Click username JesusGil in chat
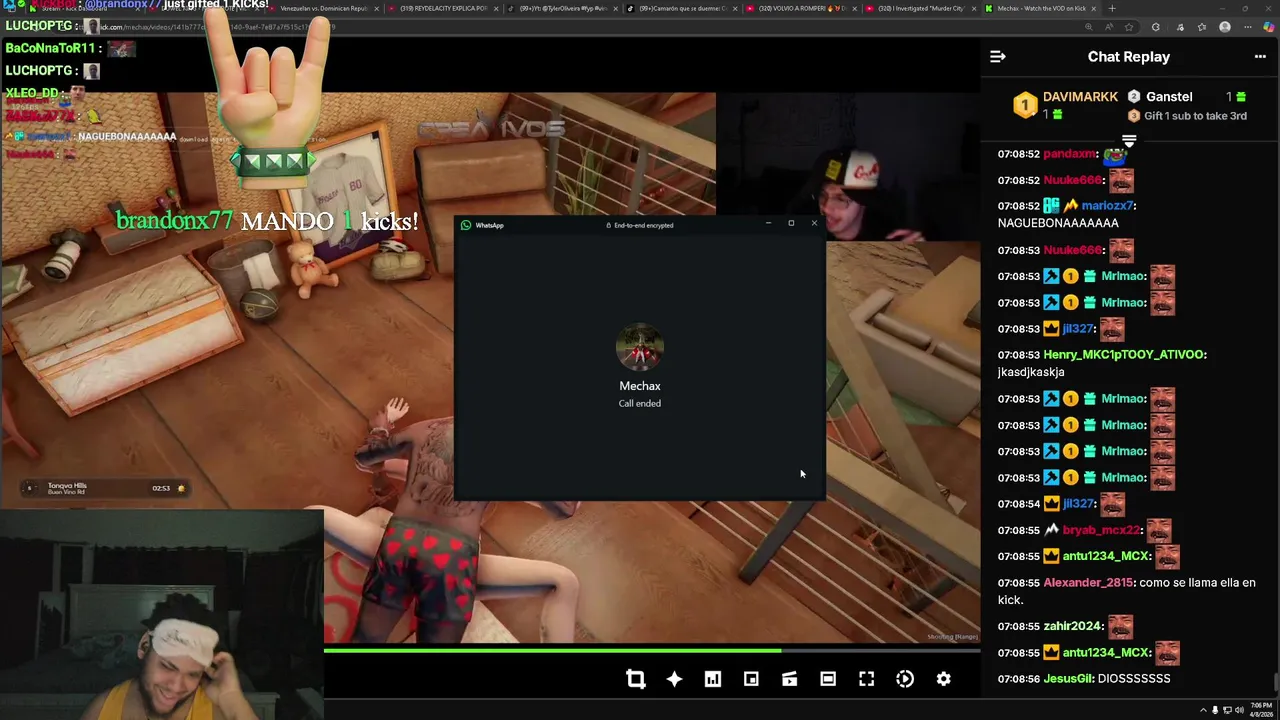This screenshot has width=1280, height=720. click(x=1068, y=679)
